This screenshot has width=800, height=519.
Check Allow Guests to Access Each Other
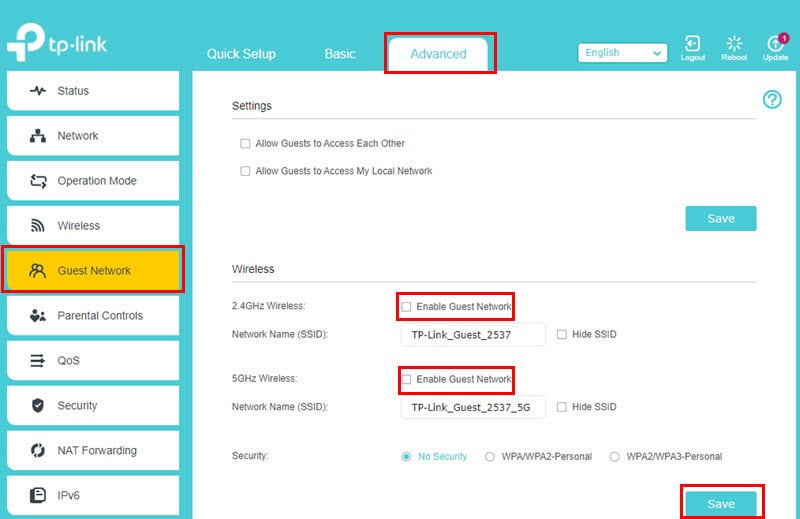coord(245,143)
